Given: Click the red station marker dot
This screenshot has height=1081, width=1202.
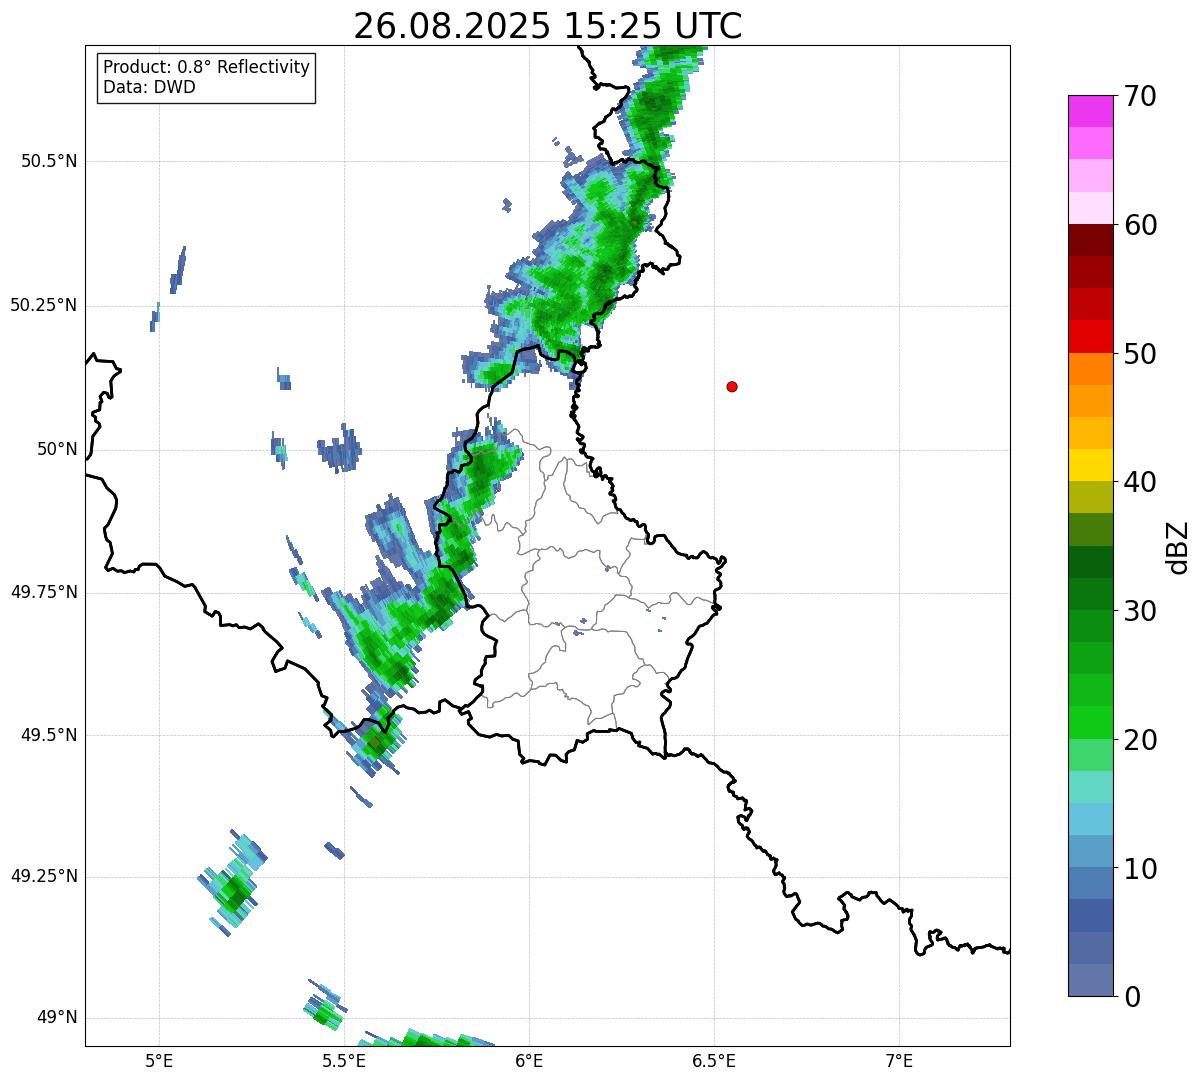Looking at the screenshot, I should 732,386.
